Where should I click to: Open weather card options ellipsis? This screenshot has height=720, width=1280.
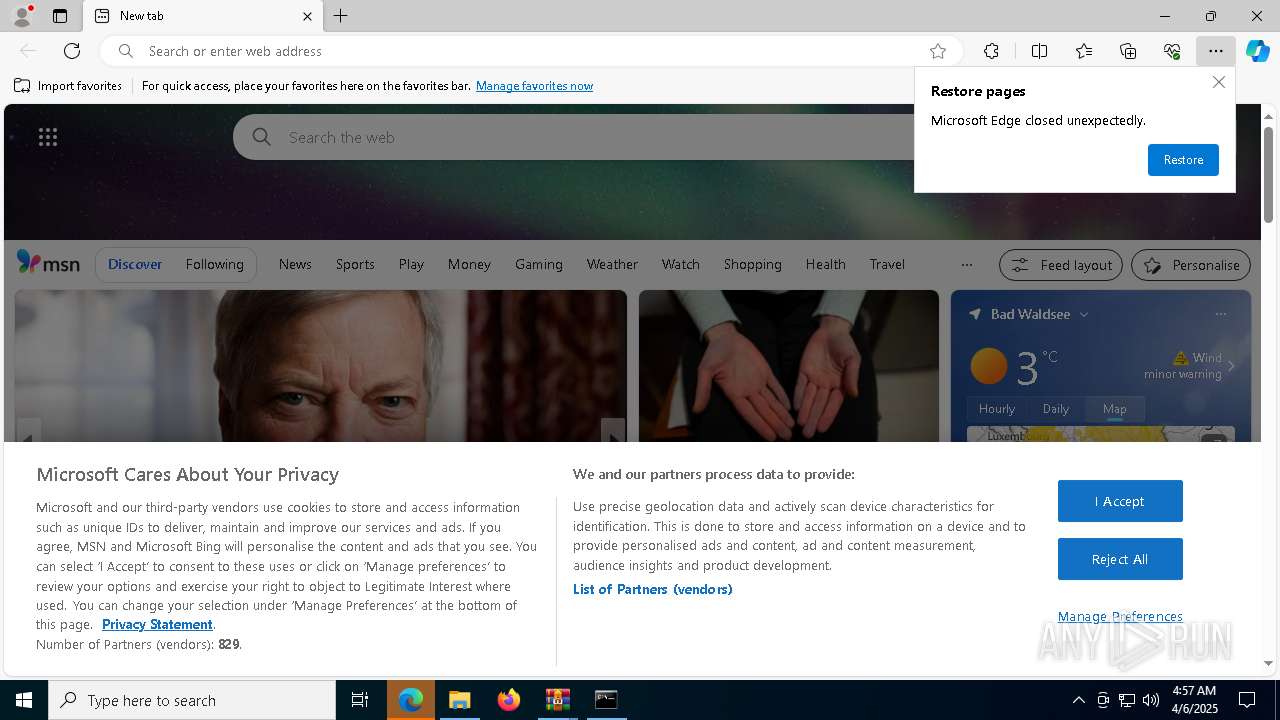tap(1220, 314)
